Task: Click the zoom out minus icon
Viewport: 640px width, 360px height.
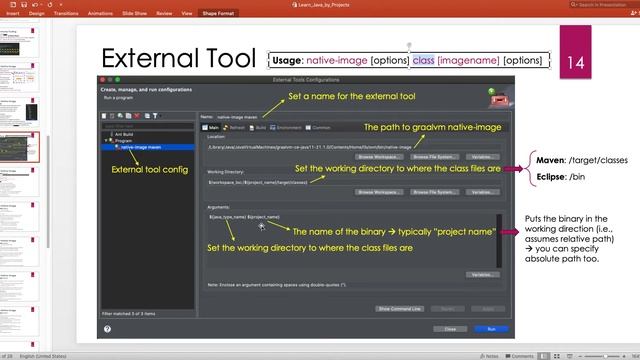Action: tap(580, 356)
